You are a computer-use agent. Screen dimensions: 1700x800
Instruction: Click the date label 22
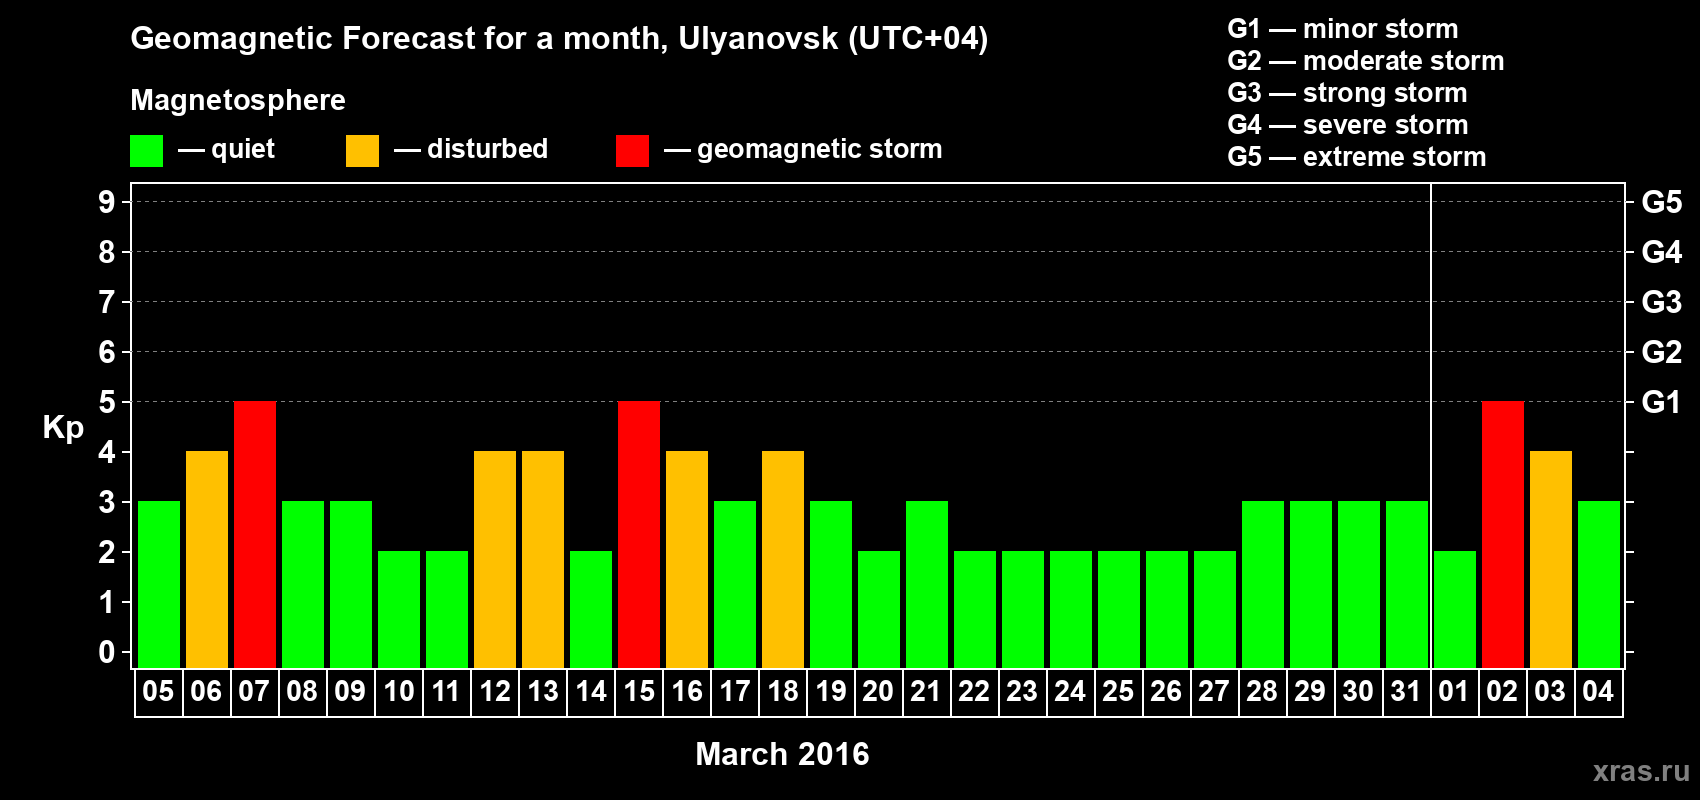click(x=974, y=691)
